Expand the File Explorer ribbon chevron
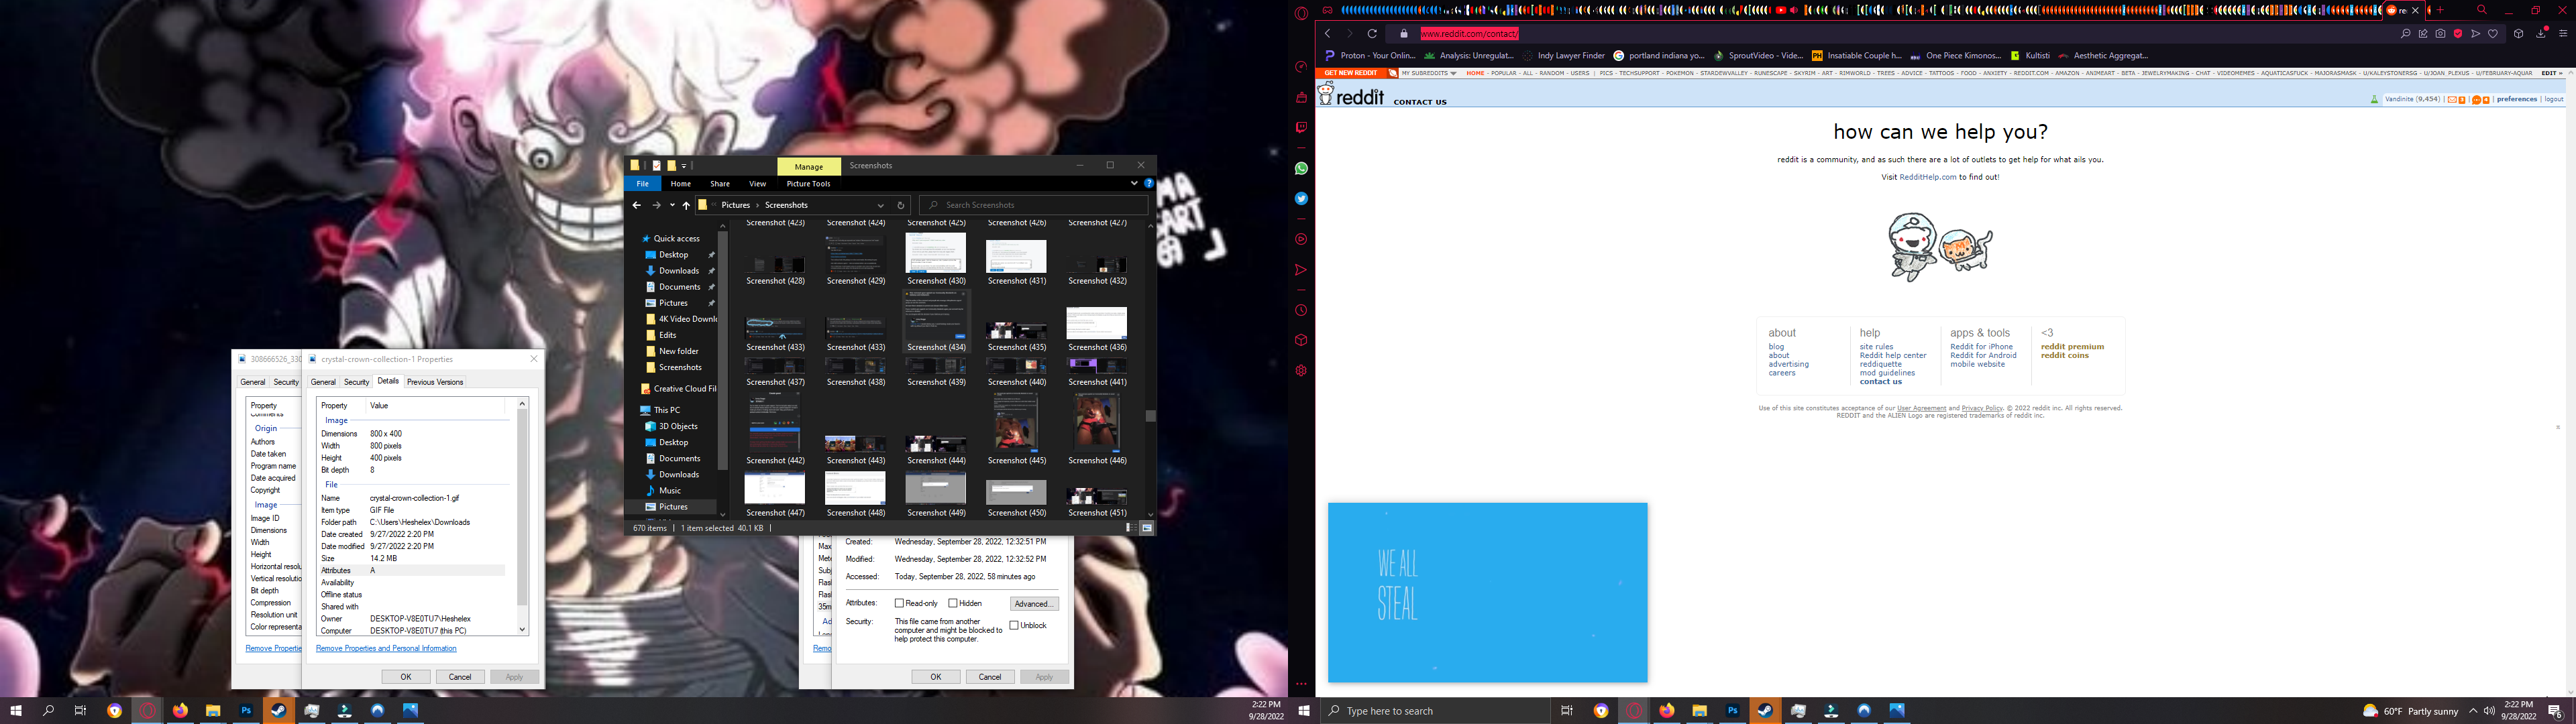 coord(1134,184)
